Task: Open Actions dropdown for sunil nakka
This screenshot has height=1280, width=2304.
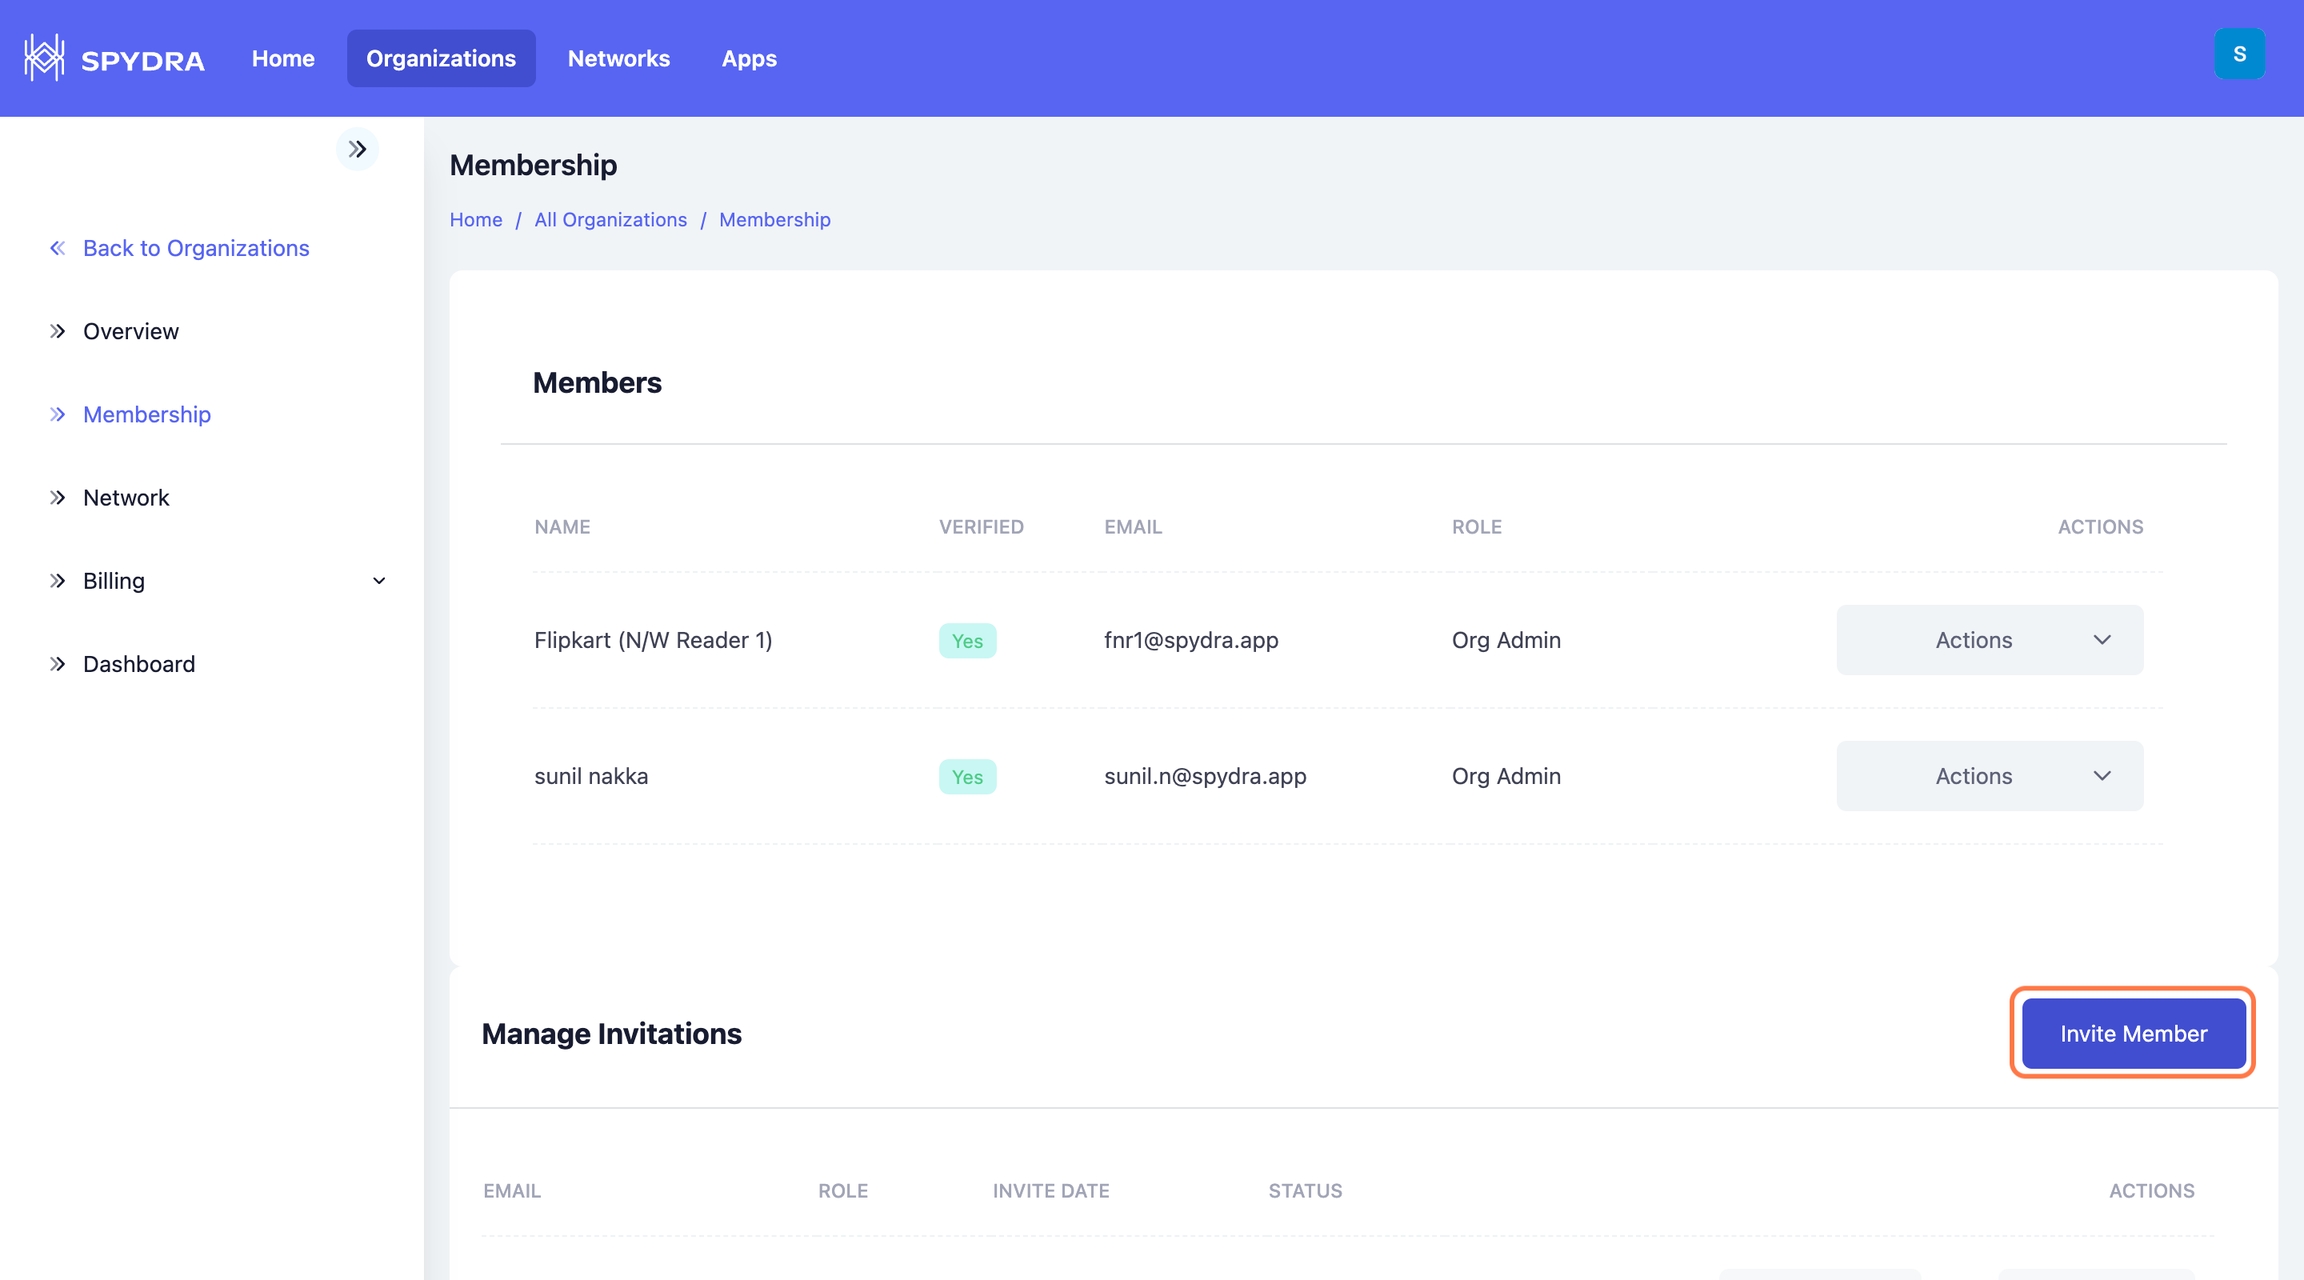Action: [x=1989, y=776]
